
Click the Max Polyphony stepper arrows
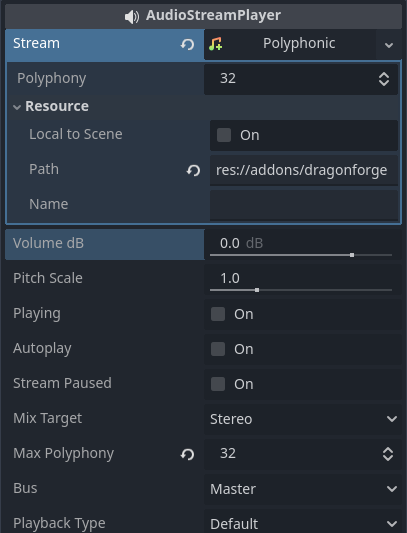[388, 454]
